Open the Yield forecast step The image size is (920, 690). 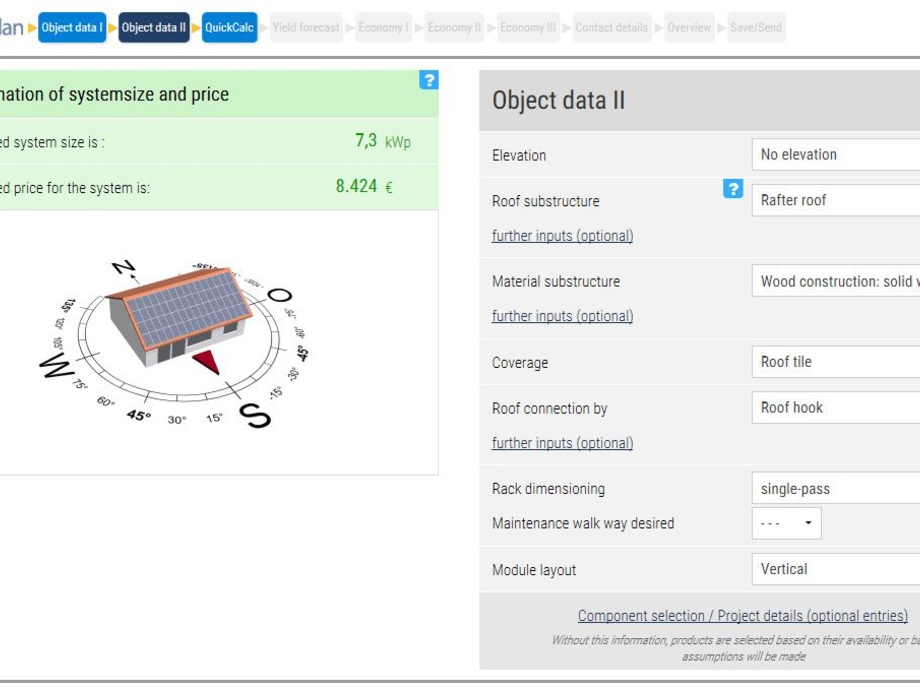click(x=306, y=27)
